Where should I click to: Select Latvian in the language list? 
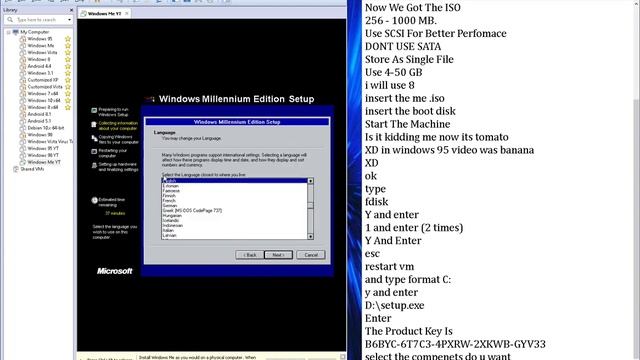[x=169, y=235]
